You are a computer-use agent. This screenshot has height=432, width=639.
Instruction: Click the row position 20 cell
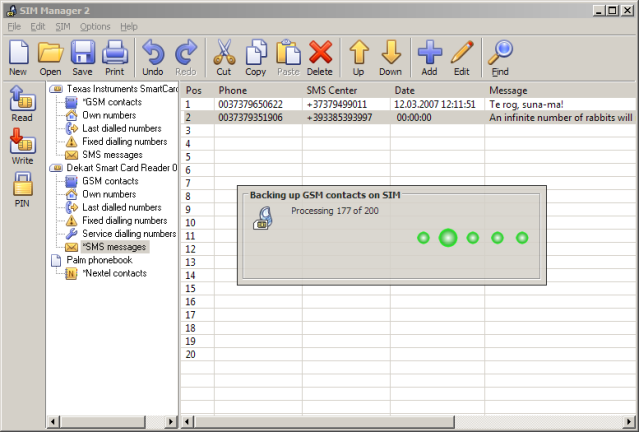[198, 355]
